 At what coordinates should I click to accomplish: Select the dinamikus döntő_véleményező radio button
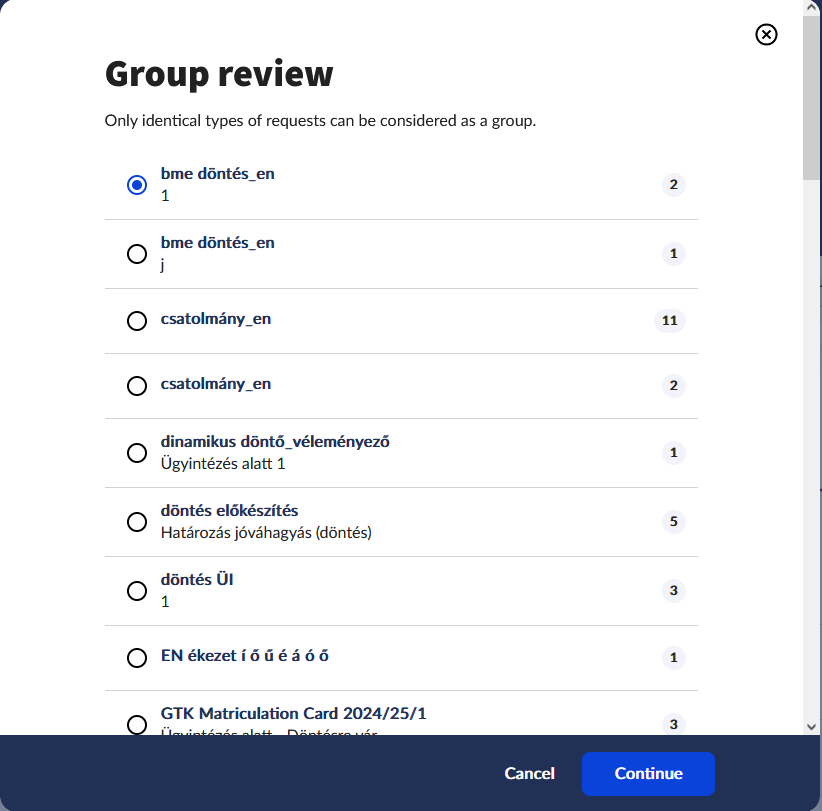pos(137,453)
